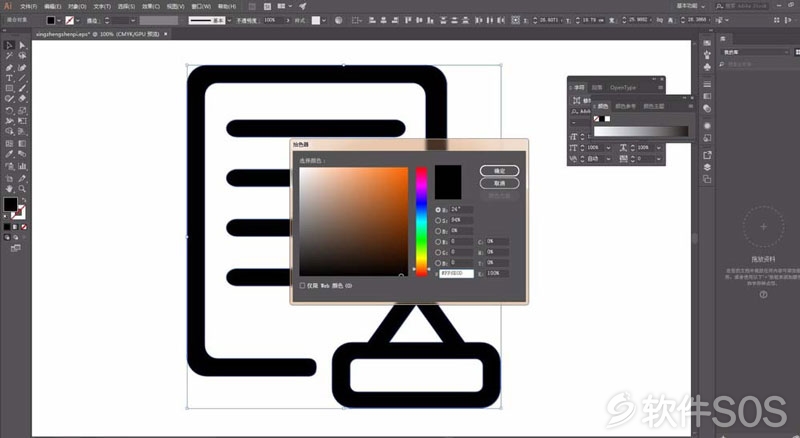Open the Appearance panel icon in dock

pyautogui.click(x=707, y=126)
